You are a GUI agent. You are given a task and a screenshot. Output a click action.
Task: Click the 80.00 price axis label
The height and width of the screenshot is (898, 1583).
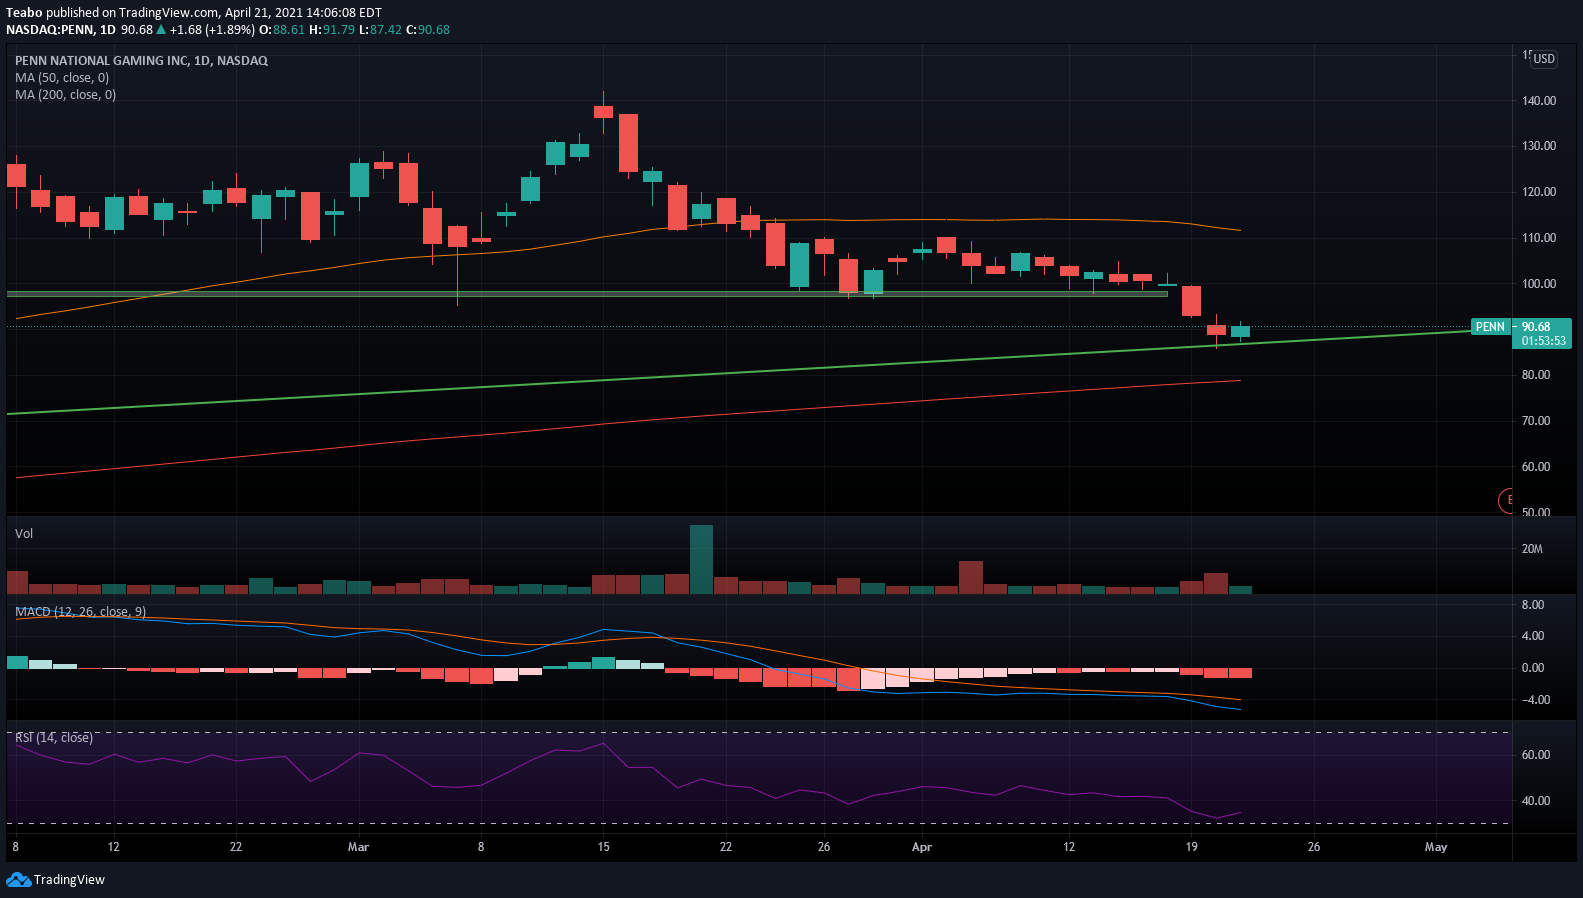tap(1536, 375)
